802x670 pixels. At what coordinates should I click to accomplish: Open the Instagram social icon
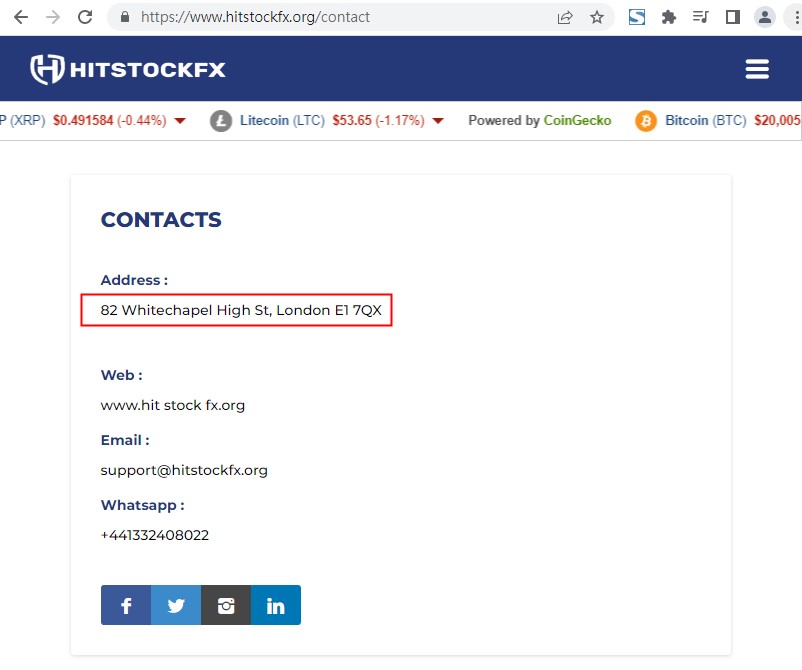pos(226,606)
